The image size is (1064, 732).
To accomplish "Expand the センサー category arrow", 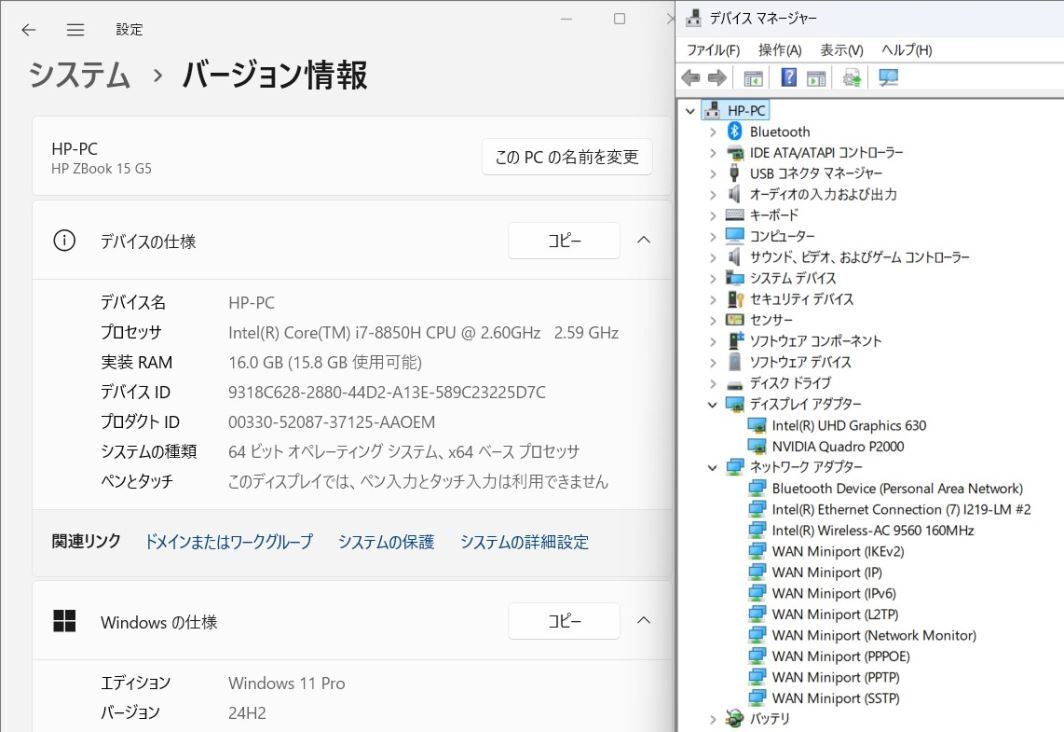I will [x=712, y=320].
